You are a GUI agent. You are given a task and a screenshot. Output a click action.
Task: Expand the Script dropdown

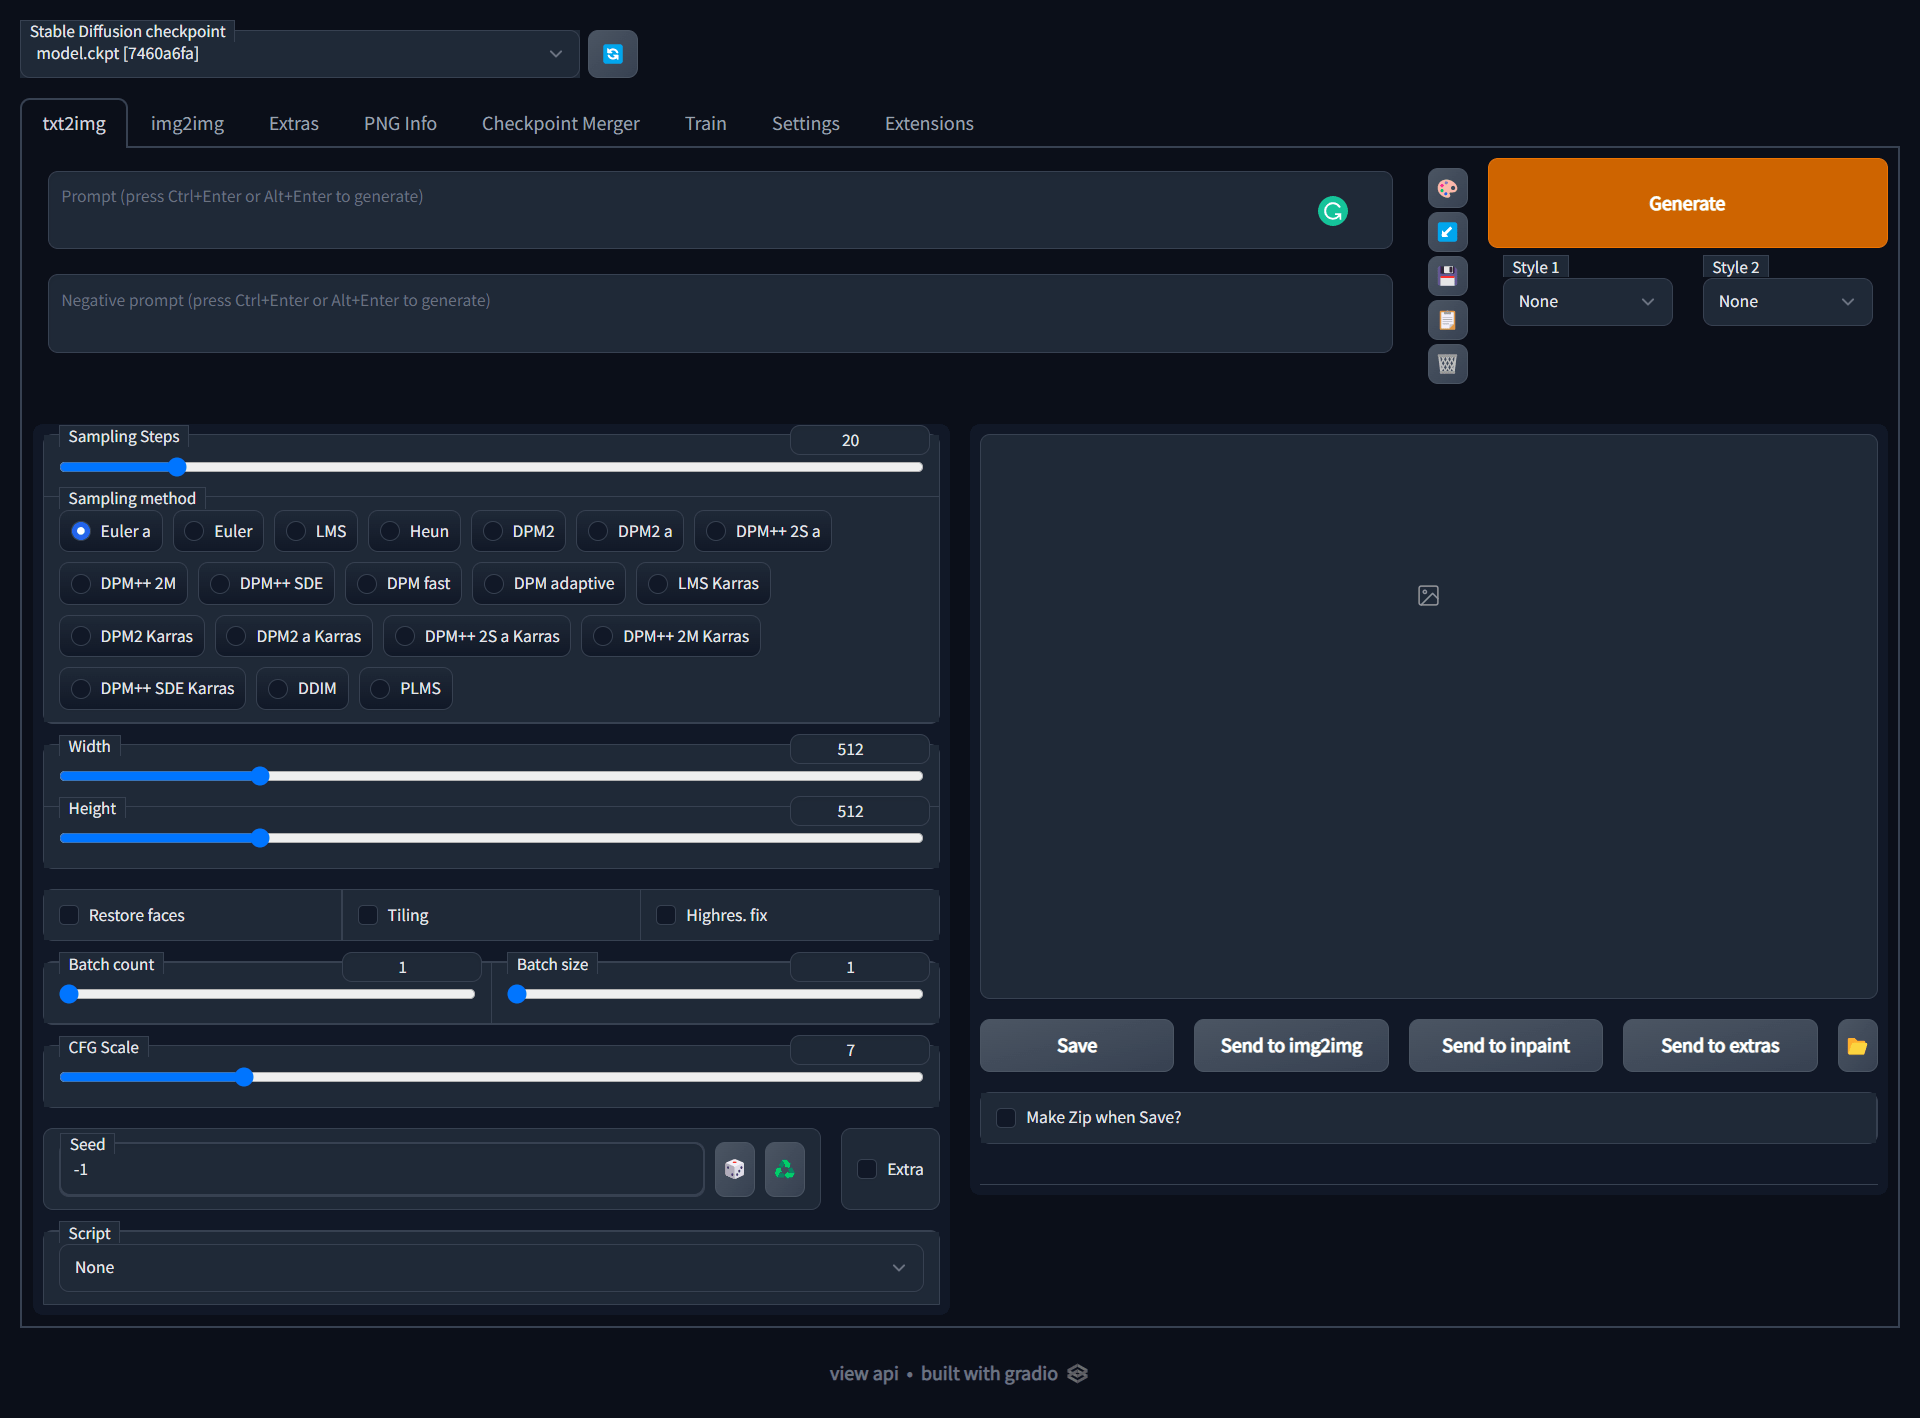pos(490,1268)
